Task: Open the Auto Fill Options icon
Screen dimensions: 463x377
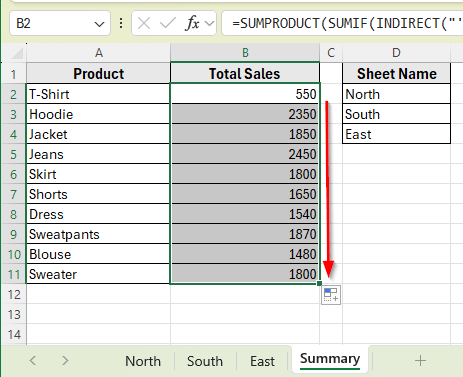Action: (x=331, y=295)
